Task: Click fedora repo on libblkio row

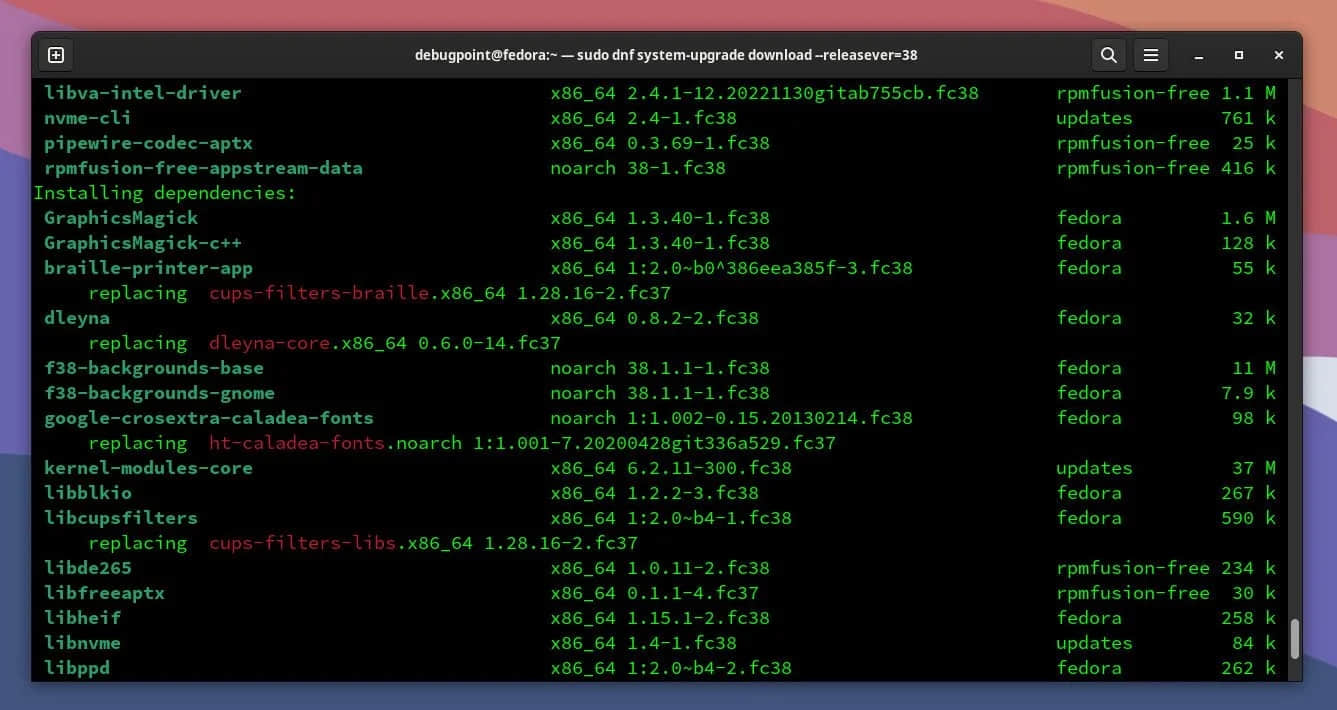Action: click(1089, 493)
